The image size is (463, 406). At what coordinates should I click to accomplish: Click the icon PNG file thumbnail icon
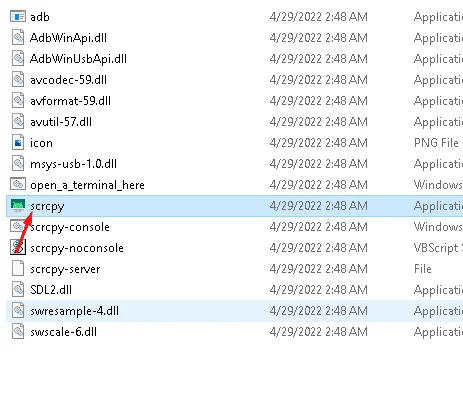tap(18, 142)
